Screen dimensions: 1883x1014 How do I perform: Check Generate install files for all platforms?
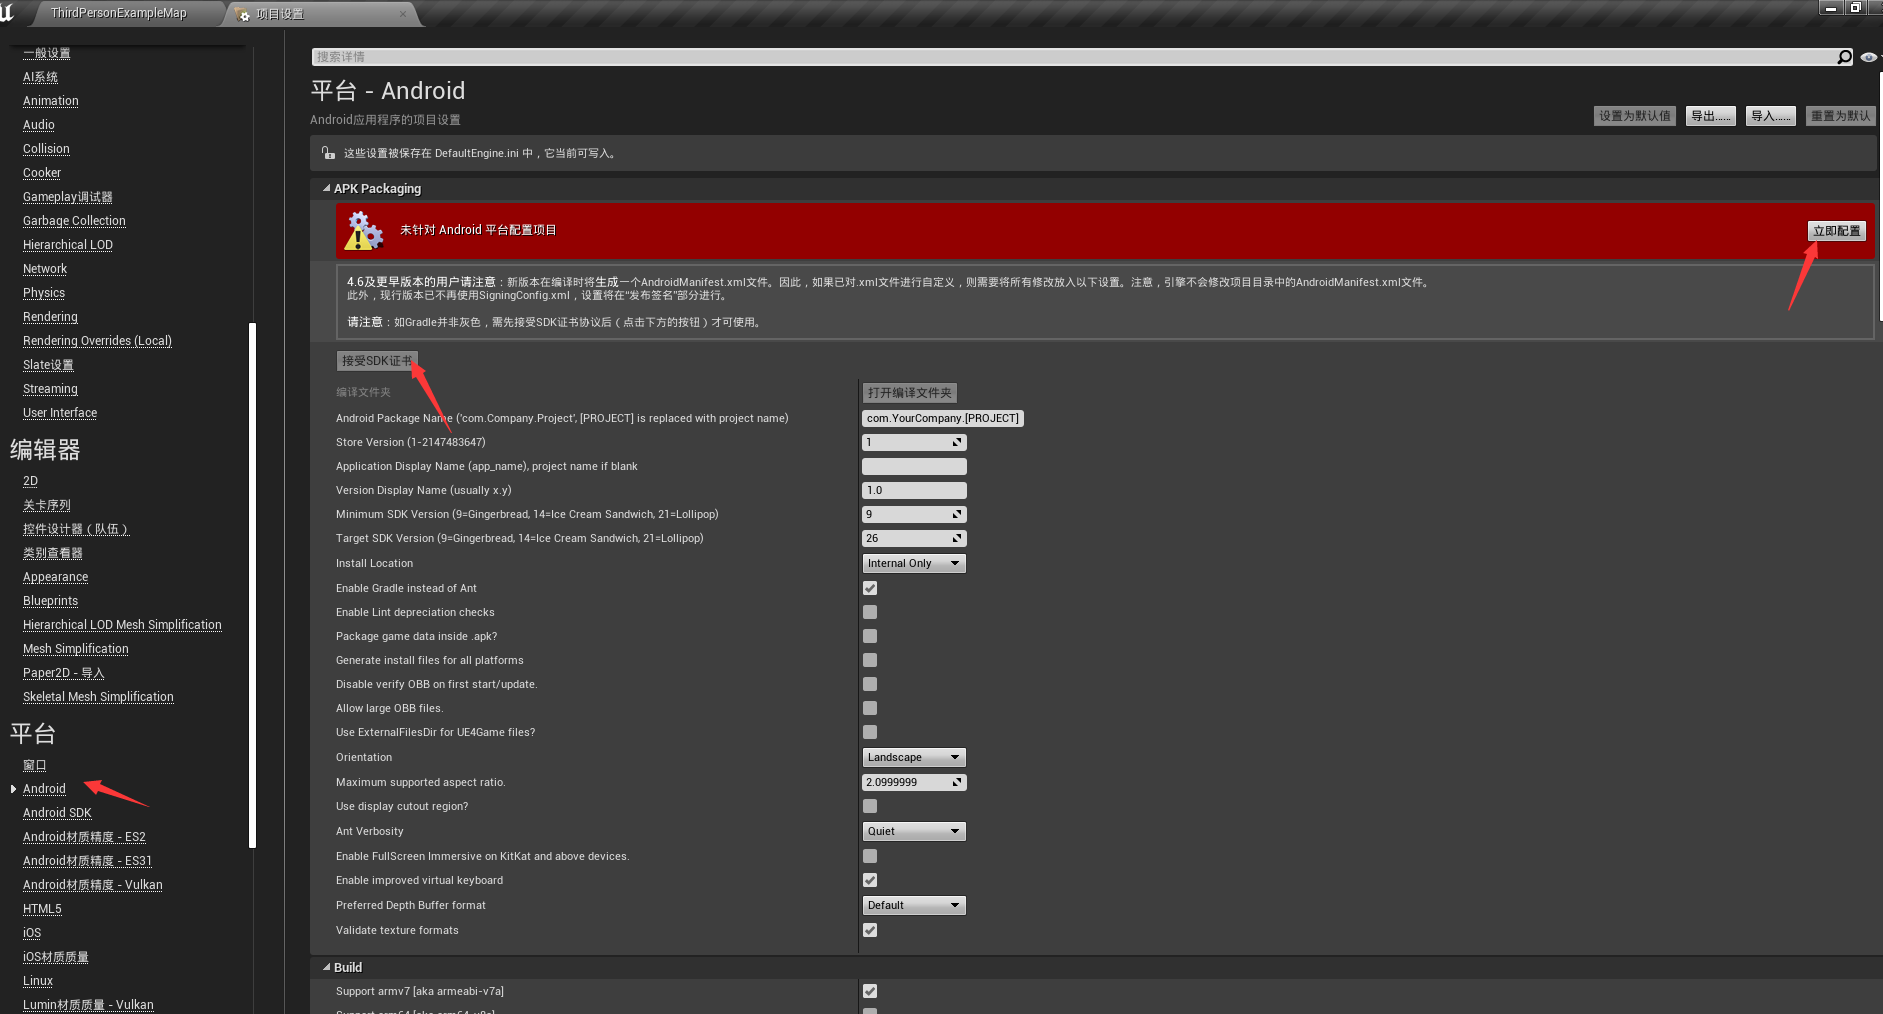[x=870, y=660]
